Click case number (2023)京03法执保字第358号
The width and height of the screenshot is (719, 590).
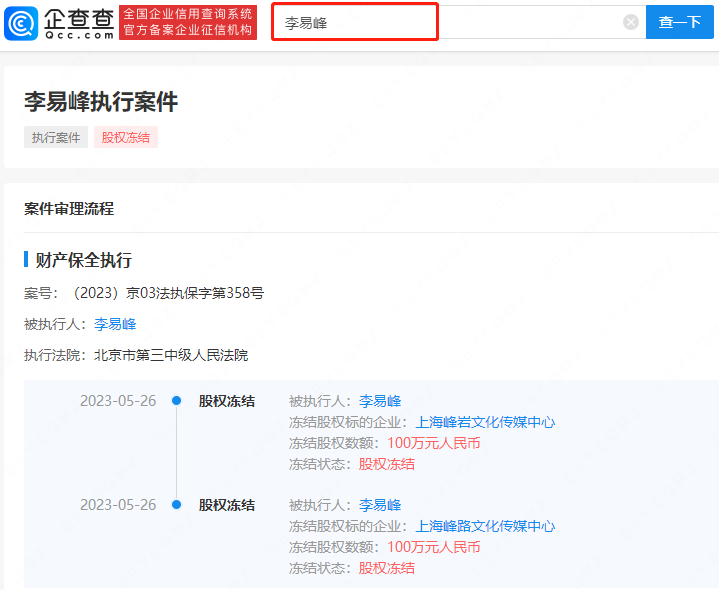167,293
